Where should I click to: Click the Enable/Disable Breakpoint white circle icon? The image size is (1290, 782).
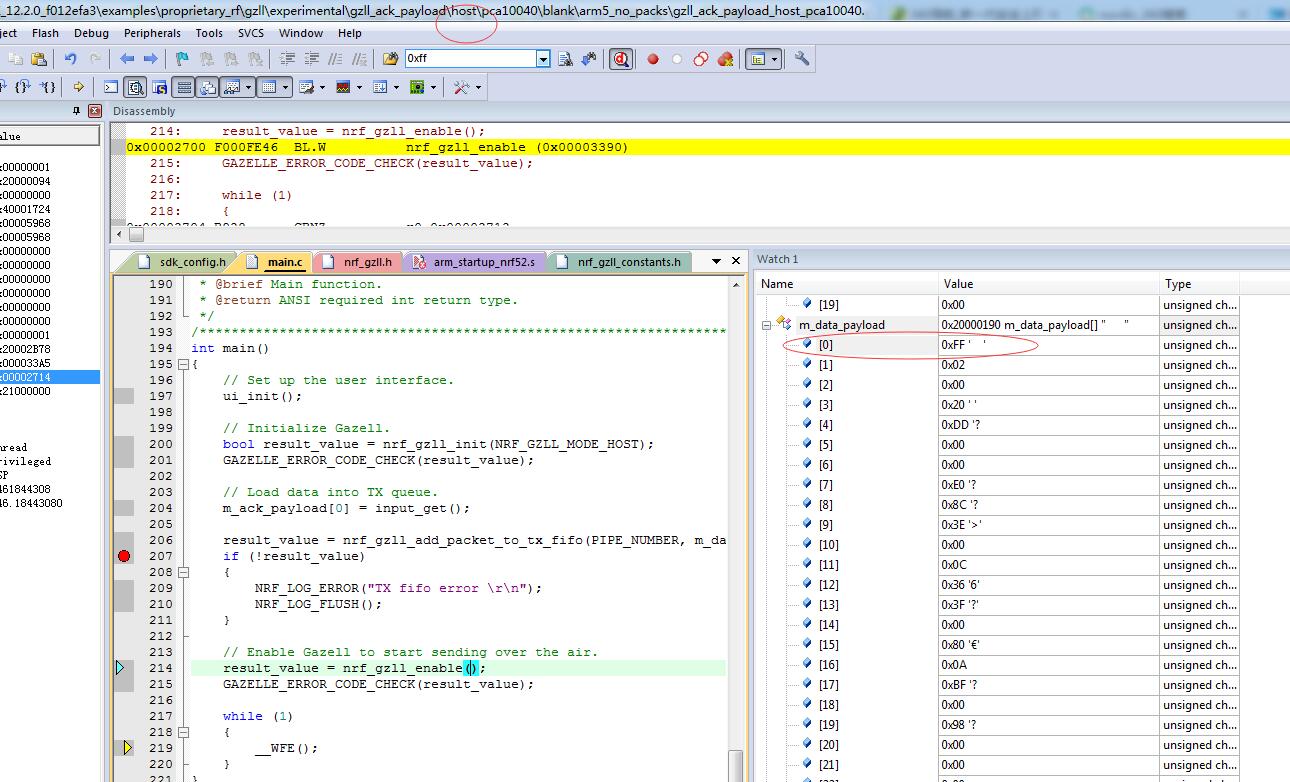click(x=677, y=59)
